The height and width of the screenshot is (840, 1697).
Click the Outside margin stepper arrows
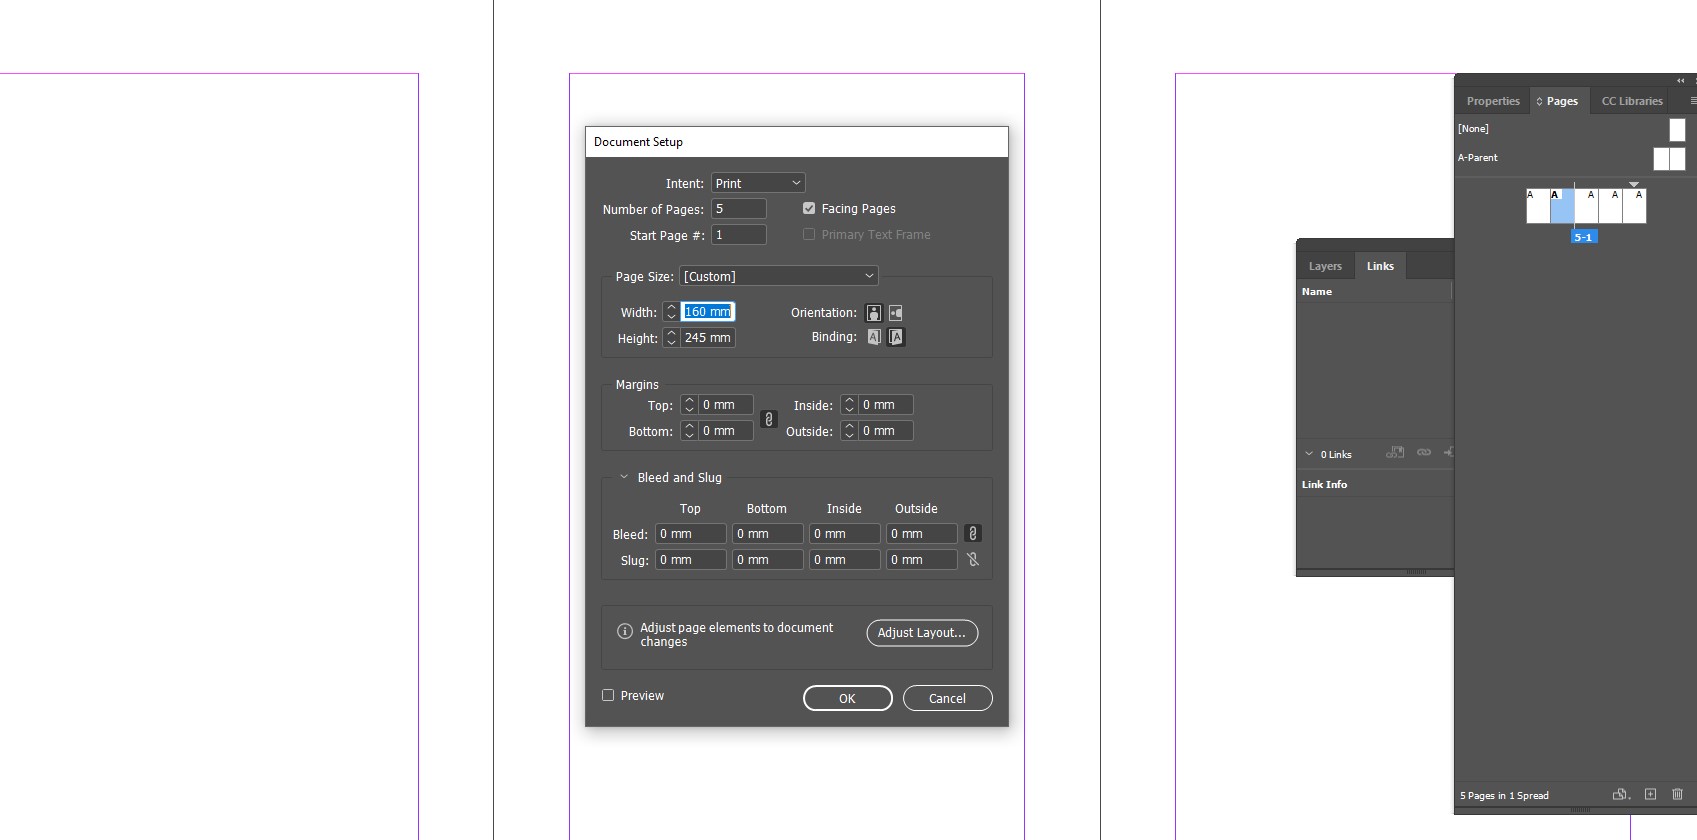(x=849, y=431)
